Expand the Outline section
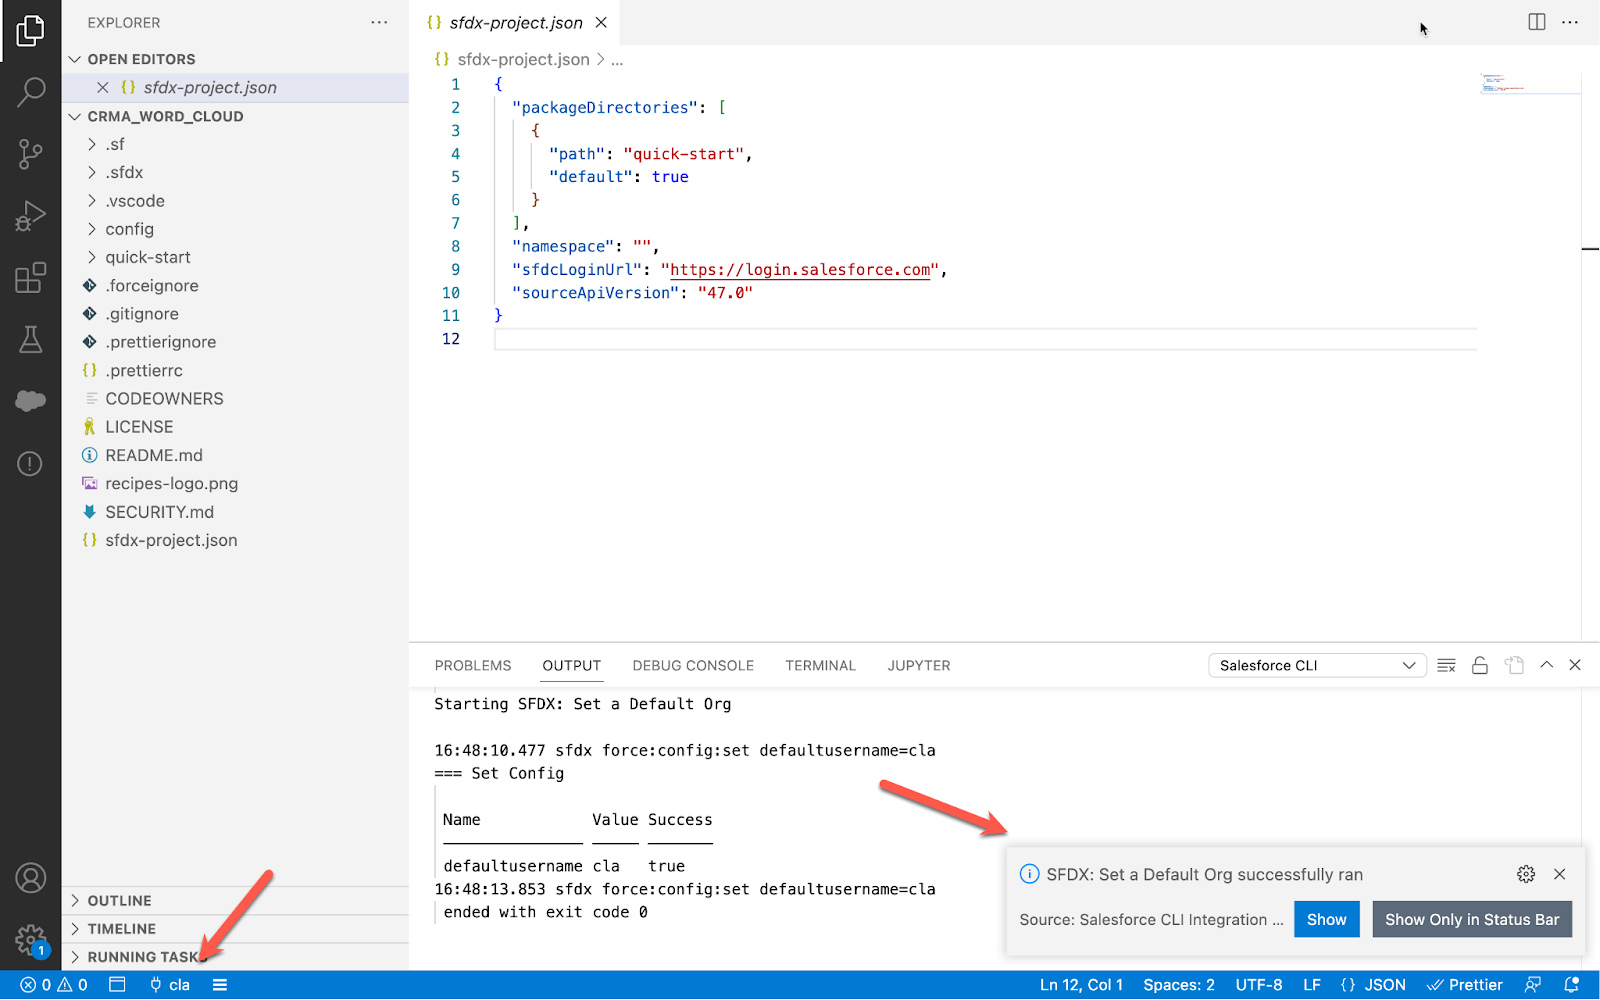 (x=235, y=901)
